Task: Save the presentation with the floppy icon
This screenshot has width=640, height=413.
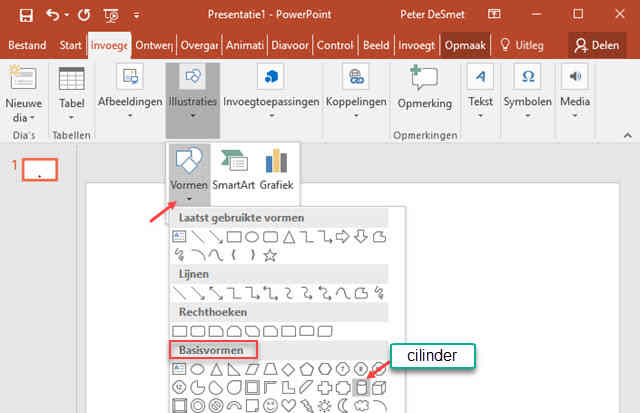Action: 26,15
